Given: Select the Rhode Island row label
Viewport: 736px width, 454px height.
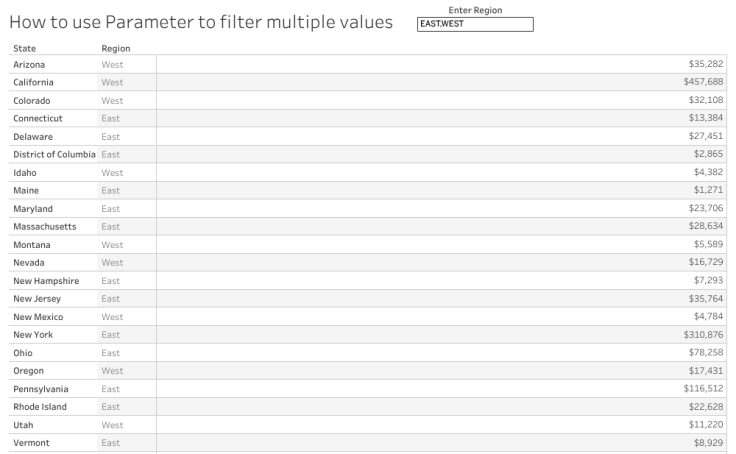Looking at the screenshot, I should pos(40,407).
